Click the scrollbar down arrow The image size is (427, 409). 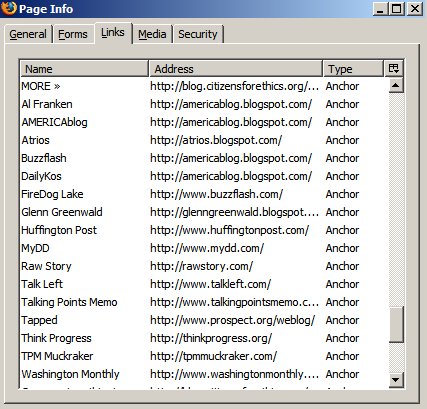(396, 379)
